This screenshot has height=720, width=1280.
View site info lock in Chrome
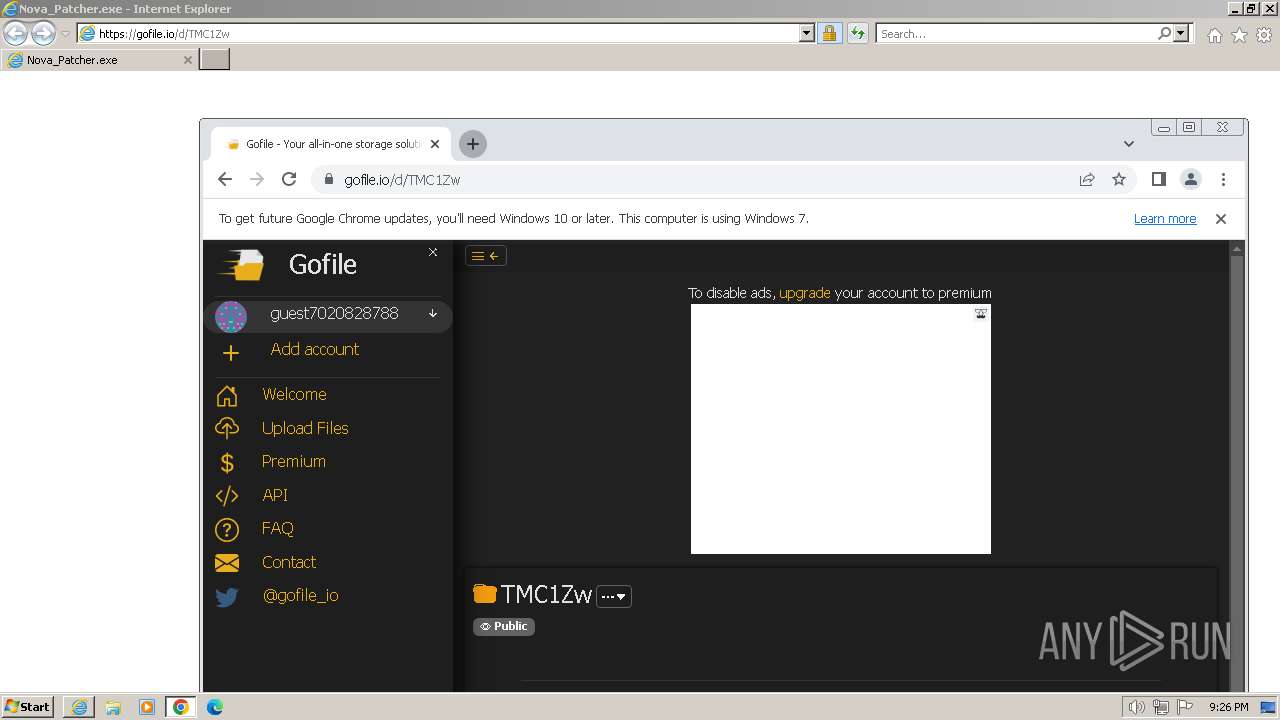tap(327, 180)
